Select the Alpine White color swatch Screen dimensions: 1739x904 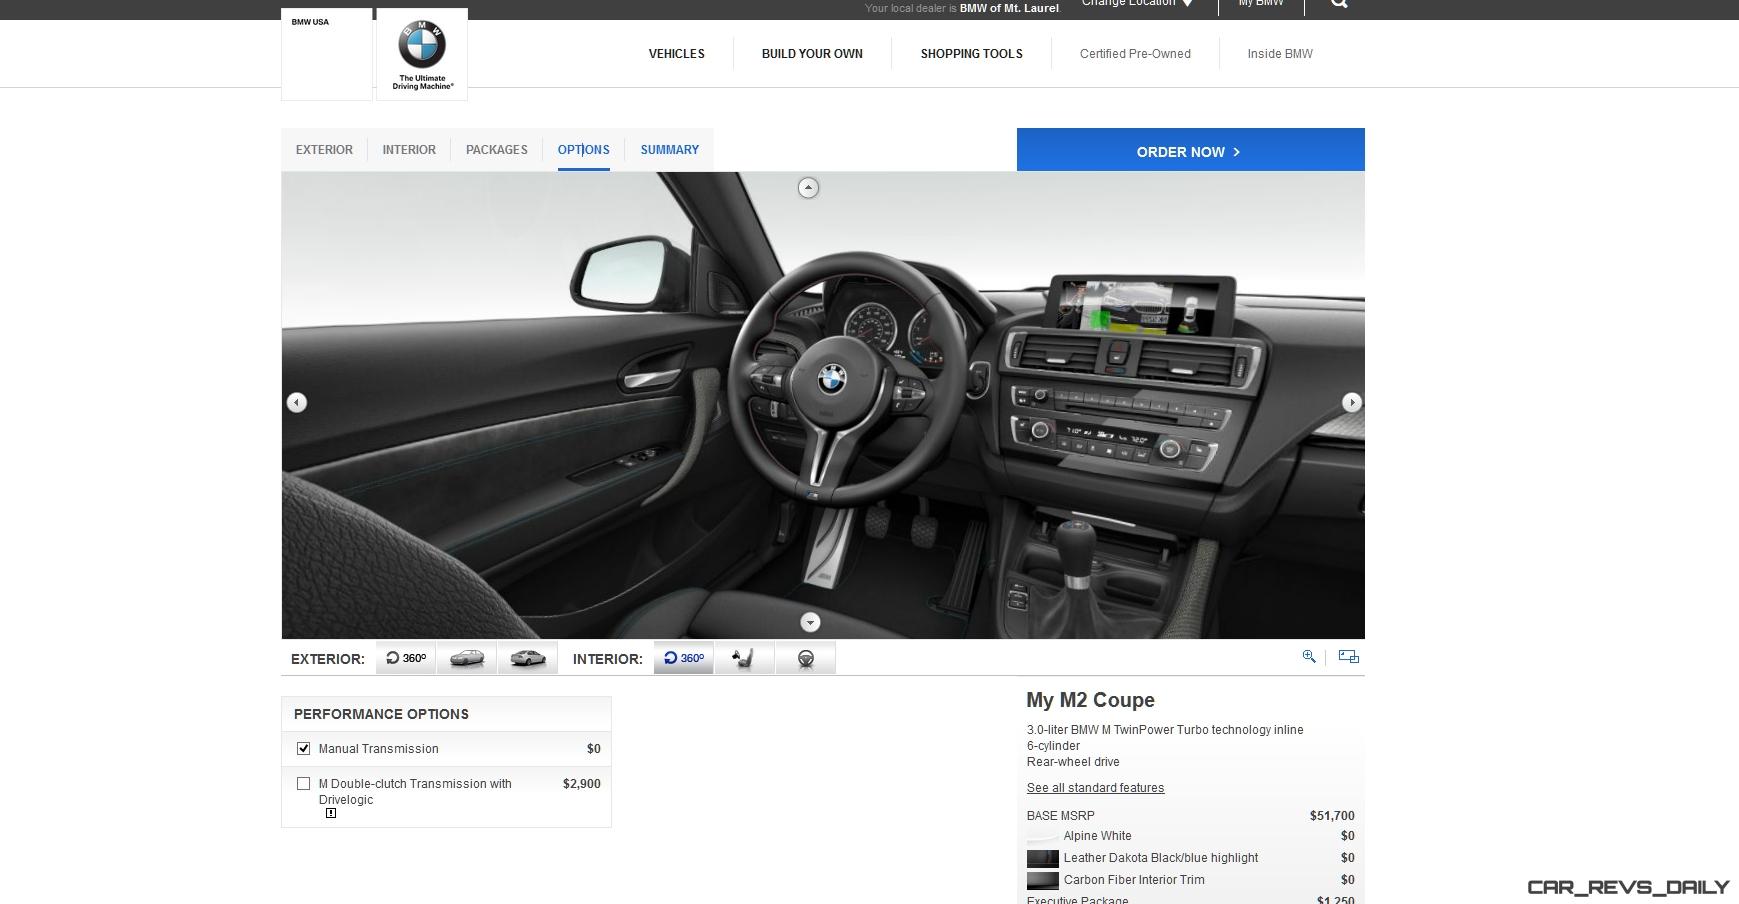tap(1042, 836)
